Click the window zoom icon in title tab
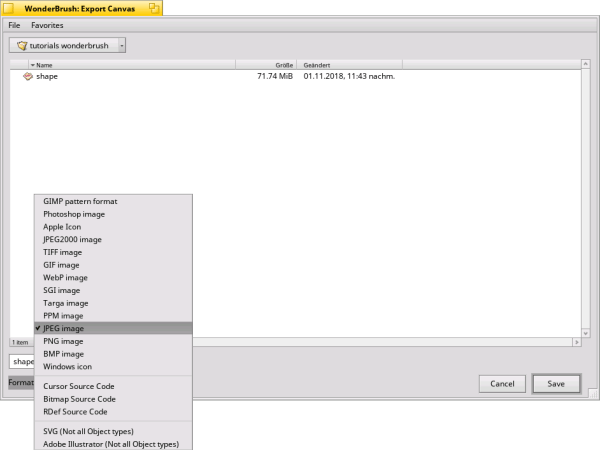600x450 pixels. coord(155,8)
